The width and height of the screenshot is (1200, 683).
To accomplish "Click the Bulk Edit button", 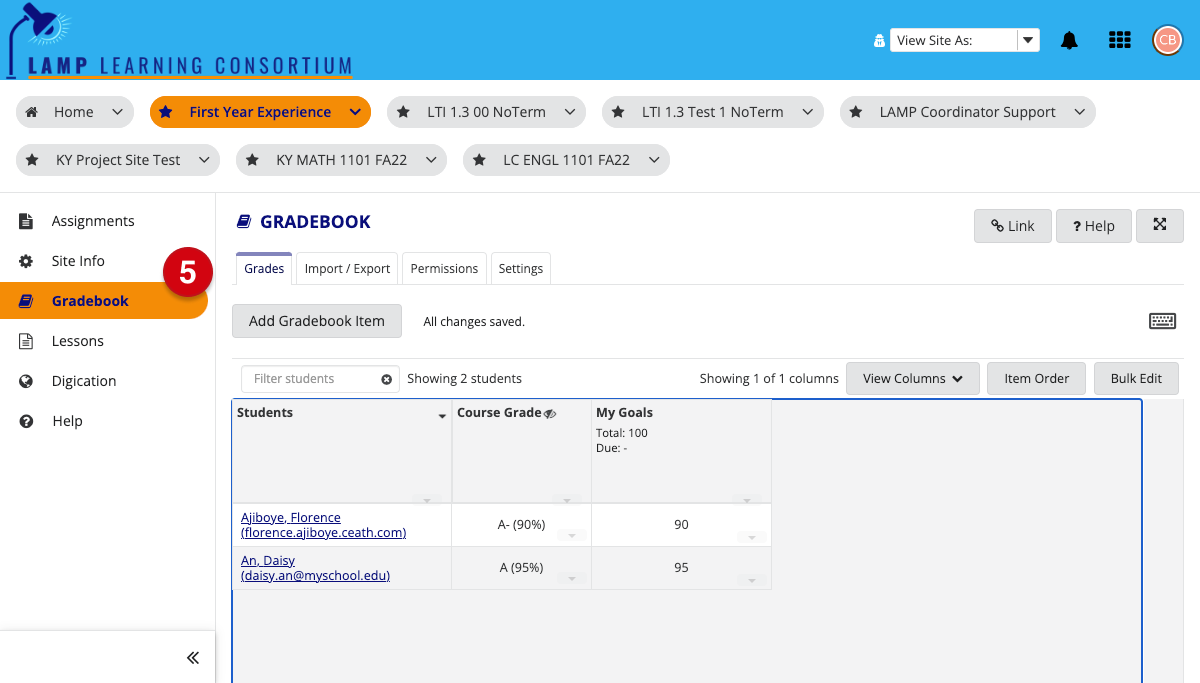I will click(1136, 379).
